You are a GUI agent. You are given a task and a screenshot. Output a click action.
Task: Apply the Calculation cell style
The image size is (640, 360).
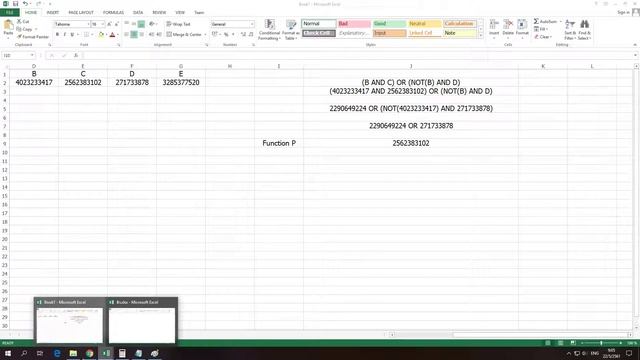(460, 24)
